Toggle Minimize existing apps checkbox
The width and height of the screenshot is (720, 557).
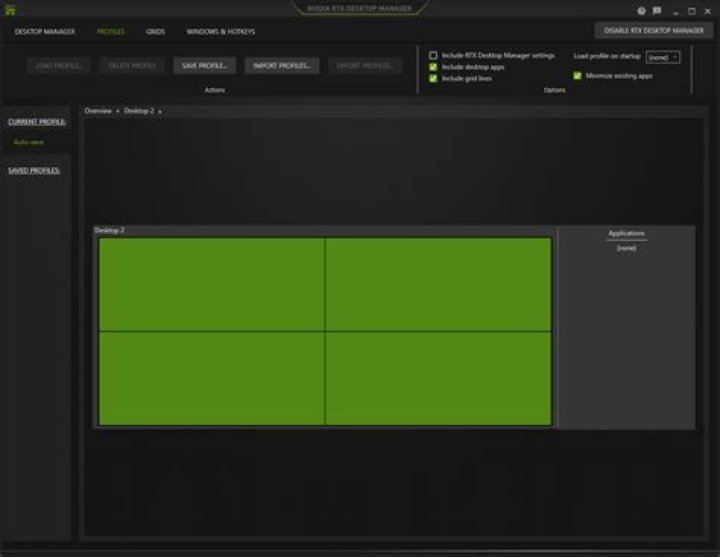(x=577, y=76)
